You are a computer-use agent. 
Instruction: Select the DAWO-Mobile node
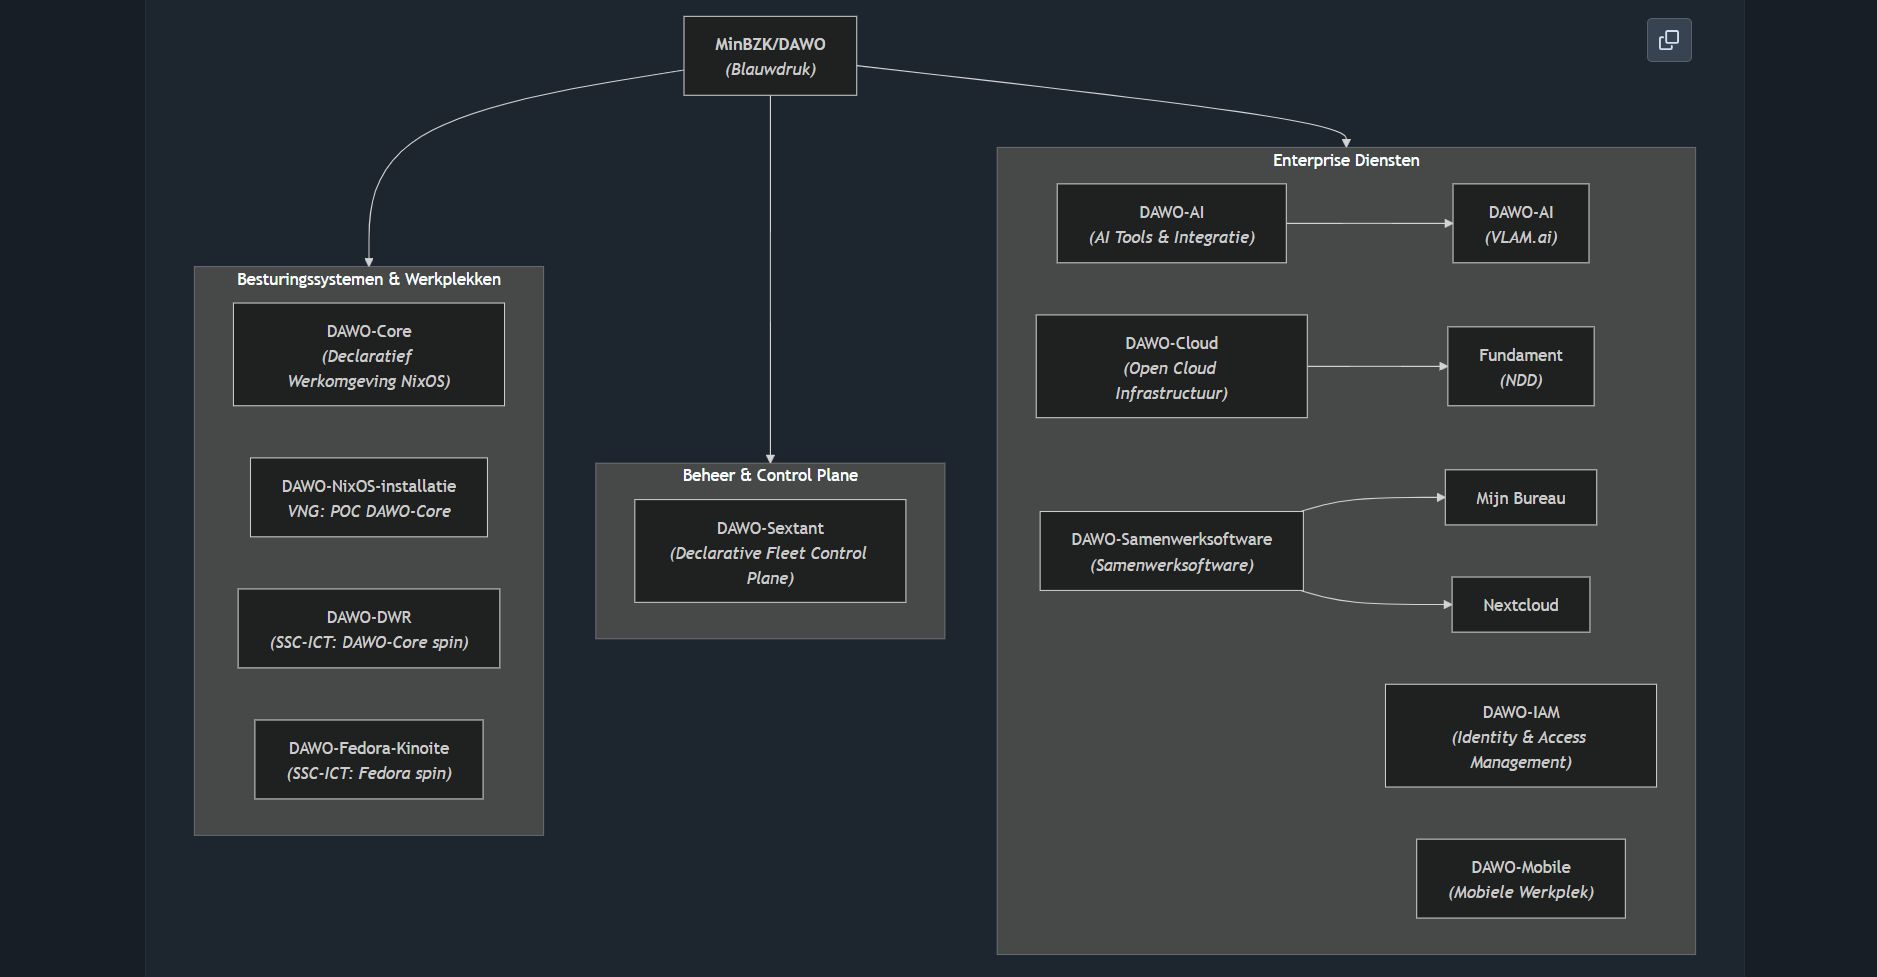[1521, 879]
